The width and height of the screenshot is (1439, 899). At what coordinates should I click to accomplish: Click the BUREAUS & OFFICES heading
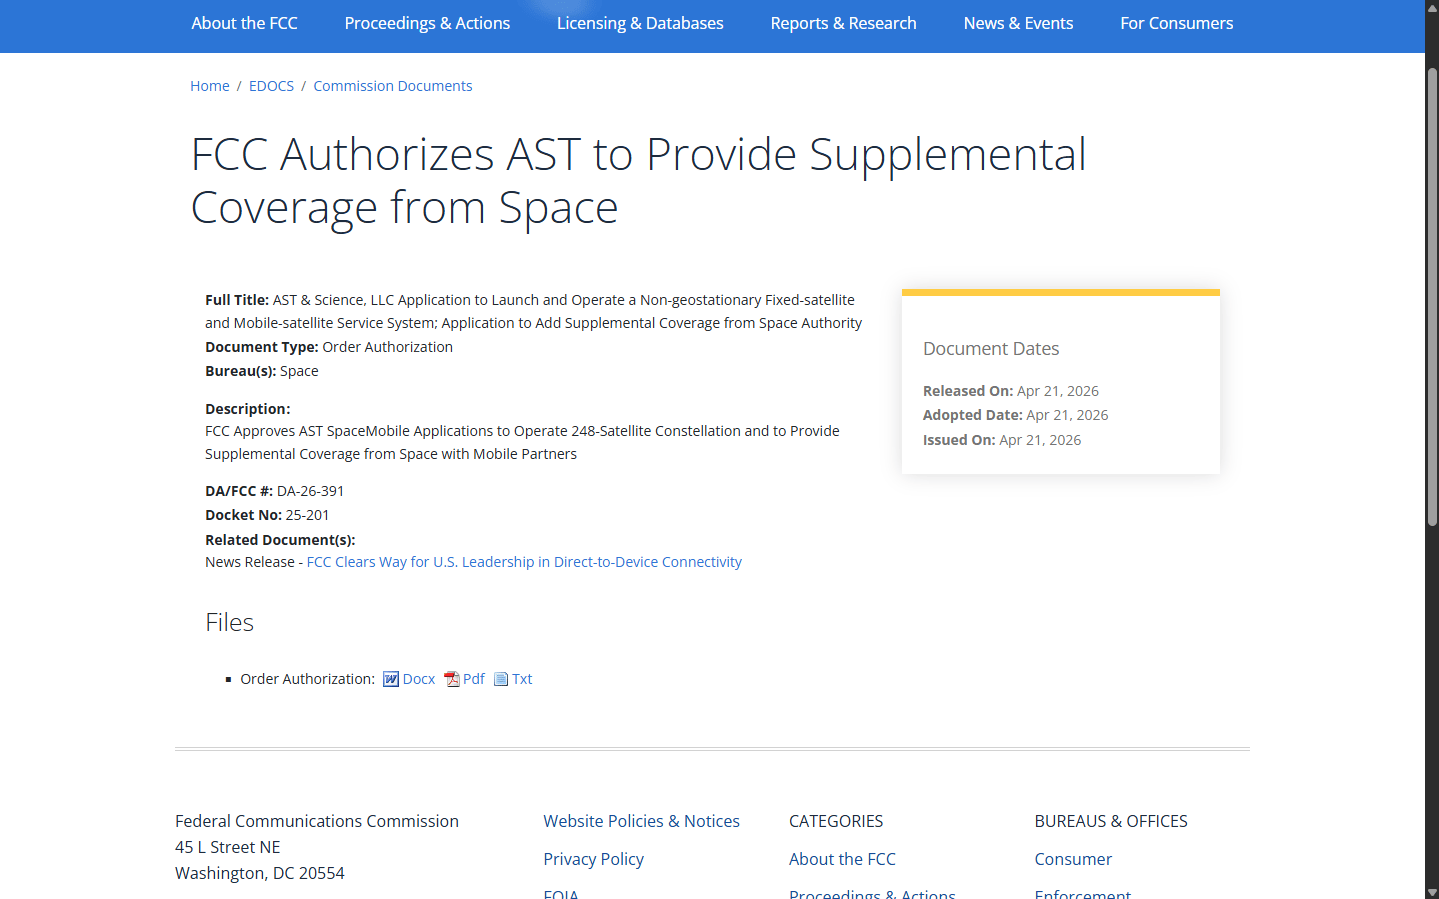click(x=1111, y=821)
